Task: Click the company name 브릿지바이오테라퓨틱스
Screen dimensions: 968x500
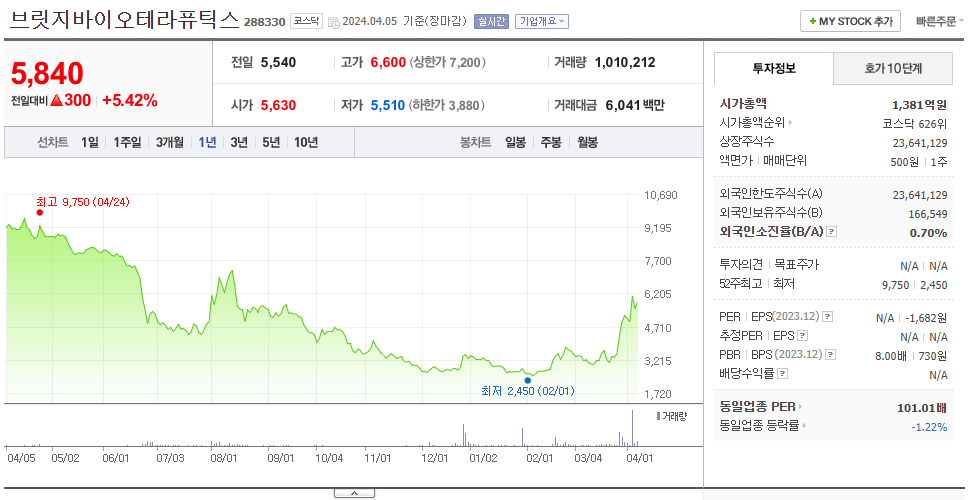Action: click(124, 20)
